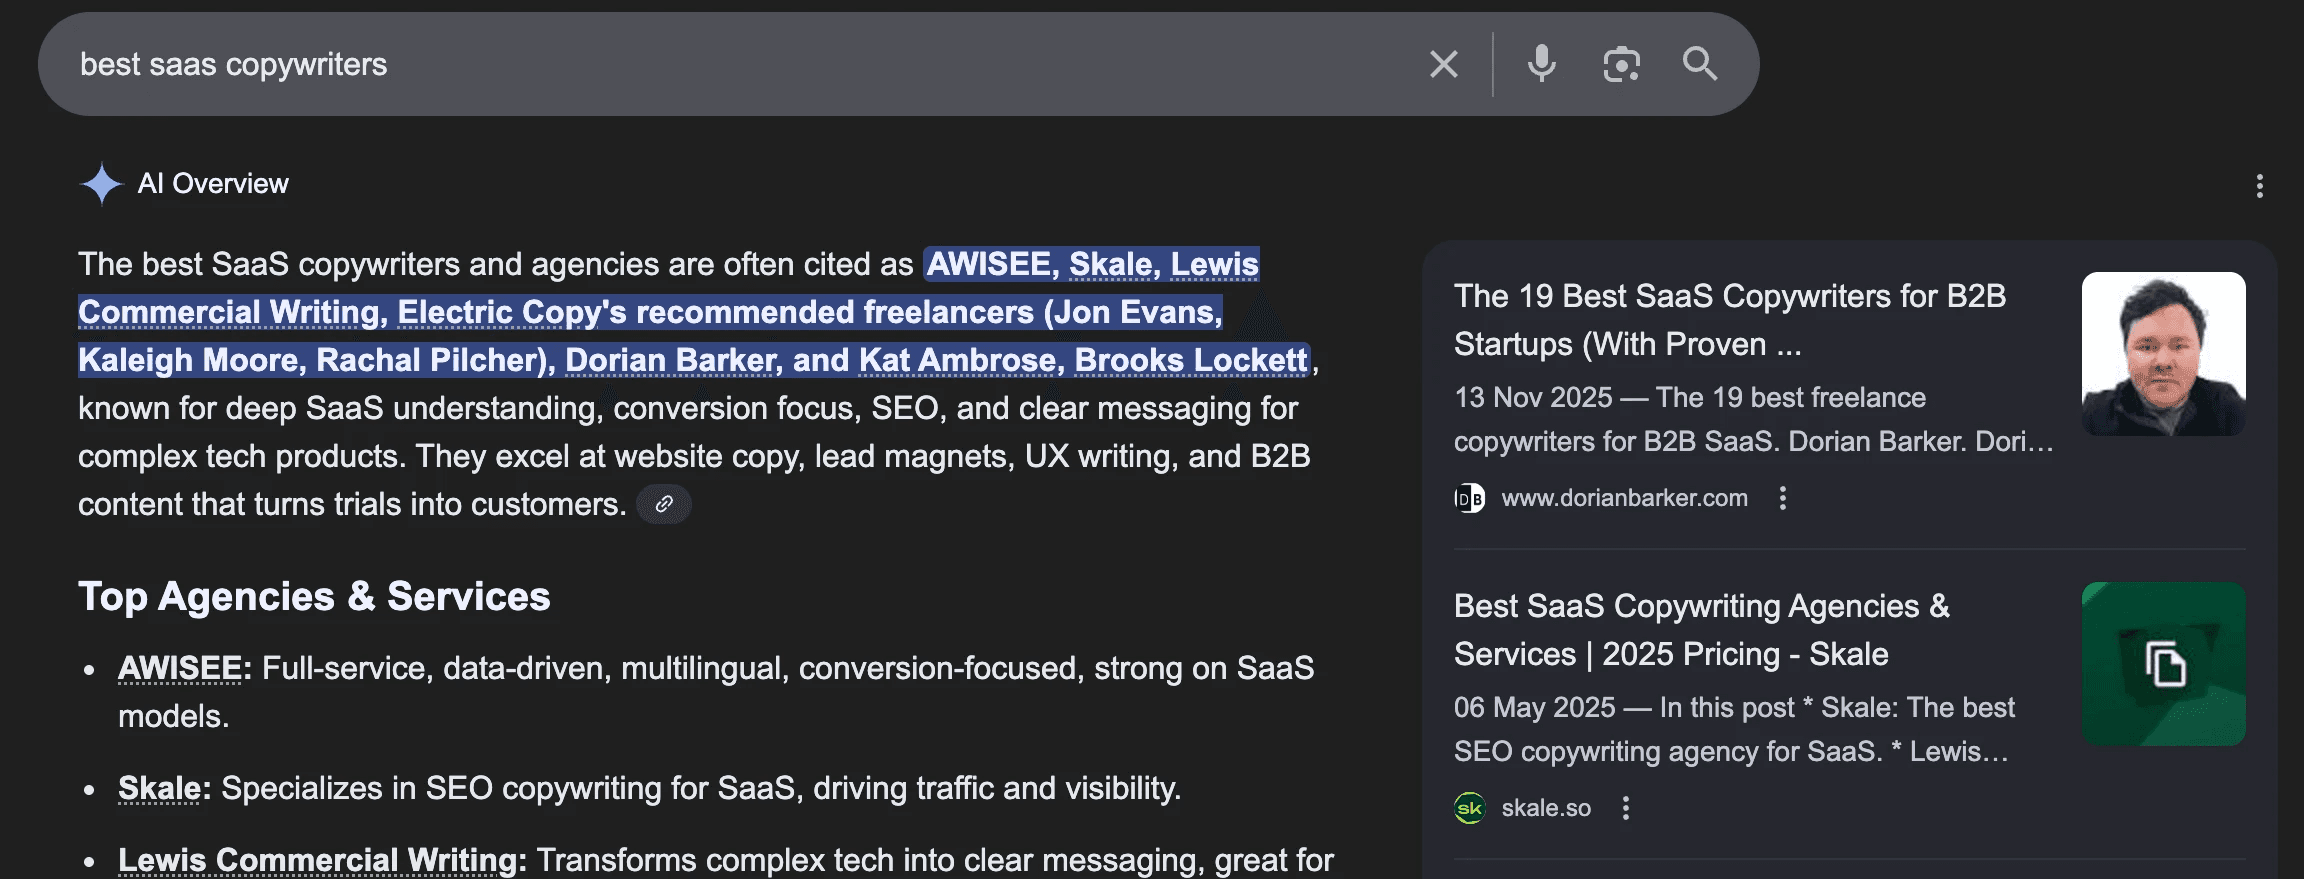Screen dimensions: 2304x879
Task: Open search by image camera icon
Action: tap(1621, 64)
